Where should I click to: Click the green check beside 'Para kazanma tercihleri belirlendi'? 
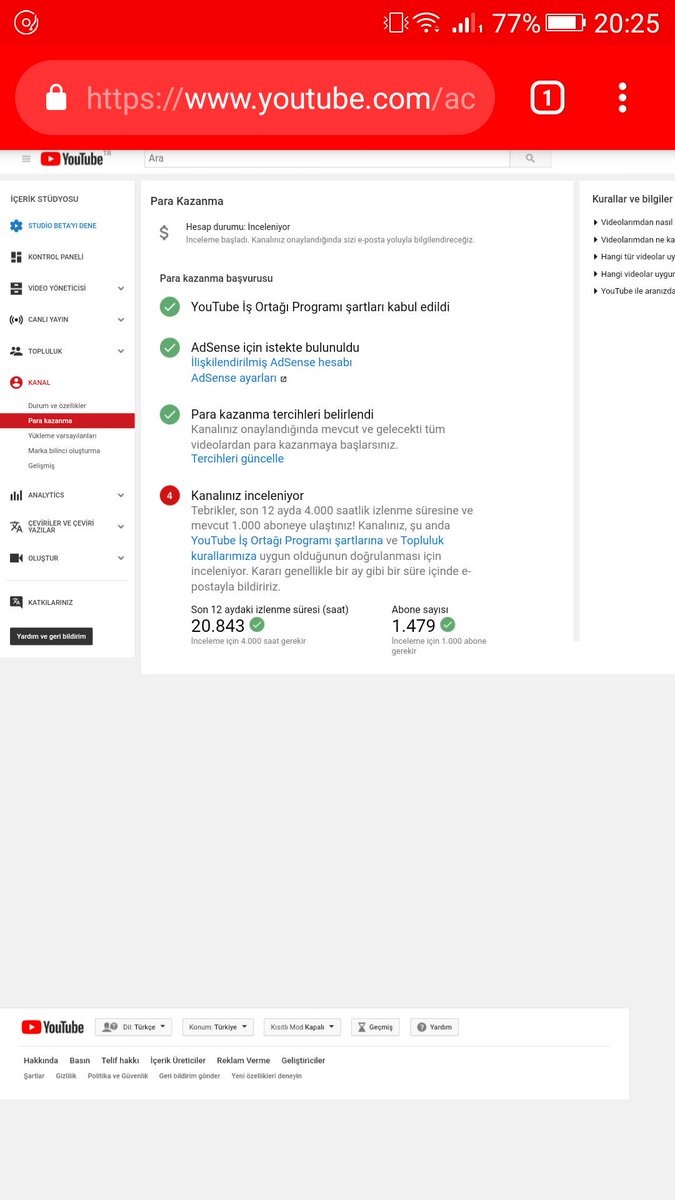pos(170,414)
